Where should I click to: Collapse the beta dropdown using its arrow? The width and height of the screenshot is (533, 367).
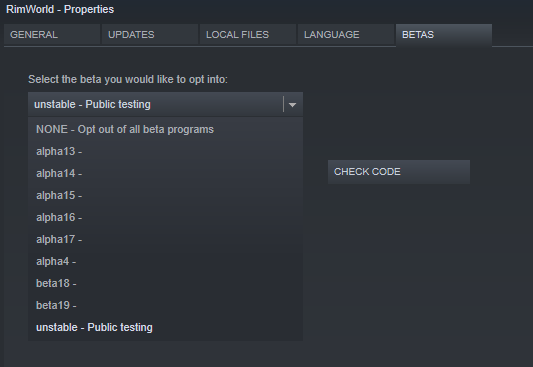292,105
